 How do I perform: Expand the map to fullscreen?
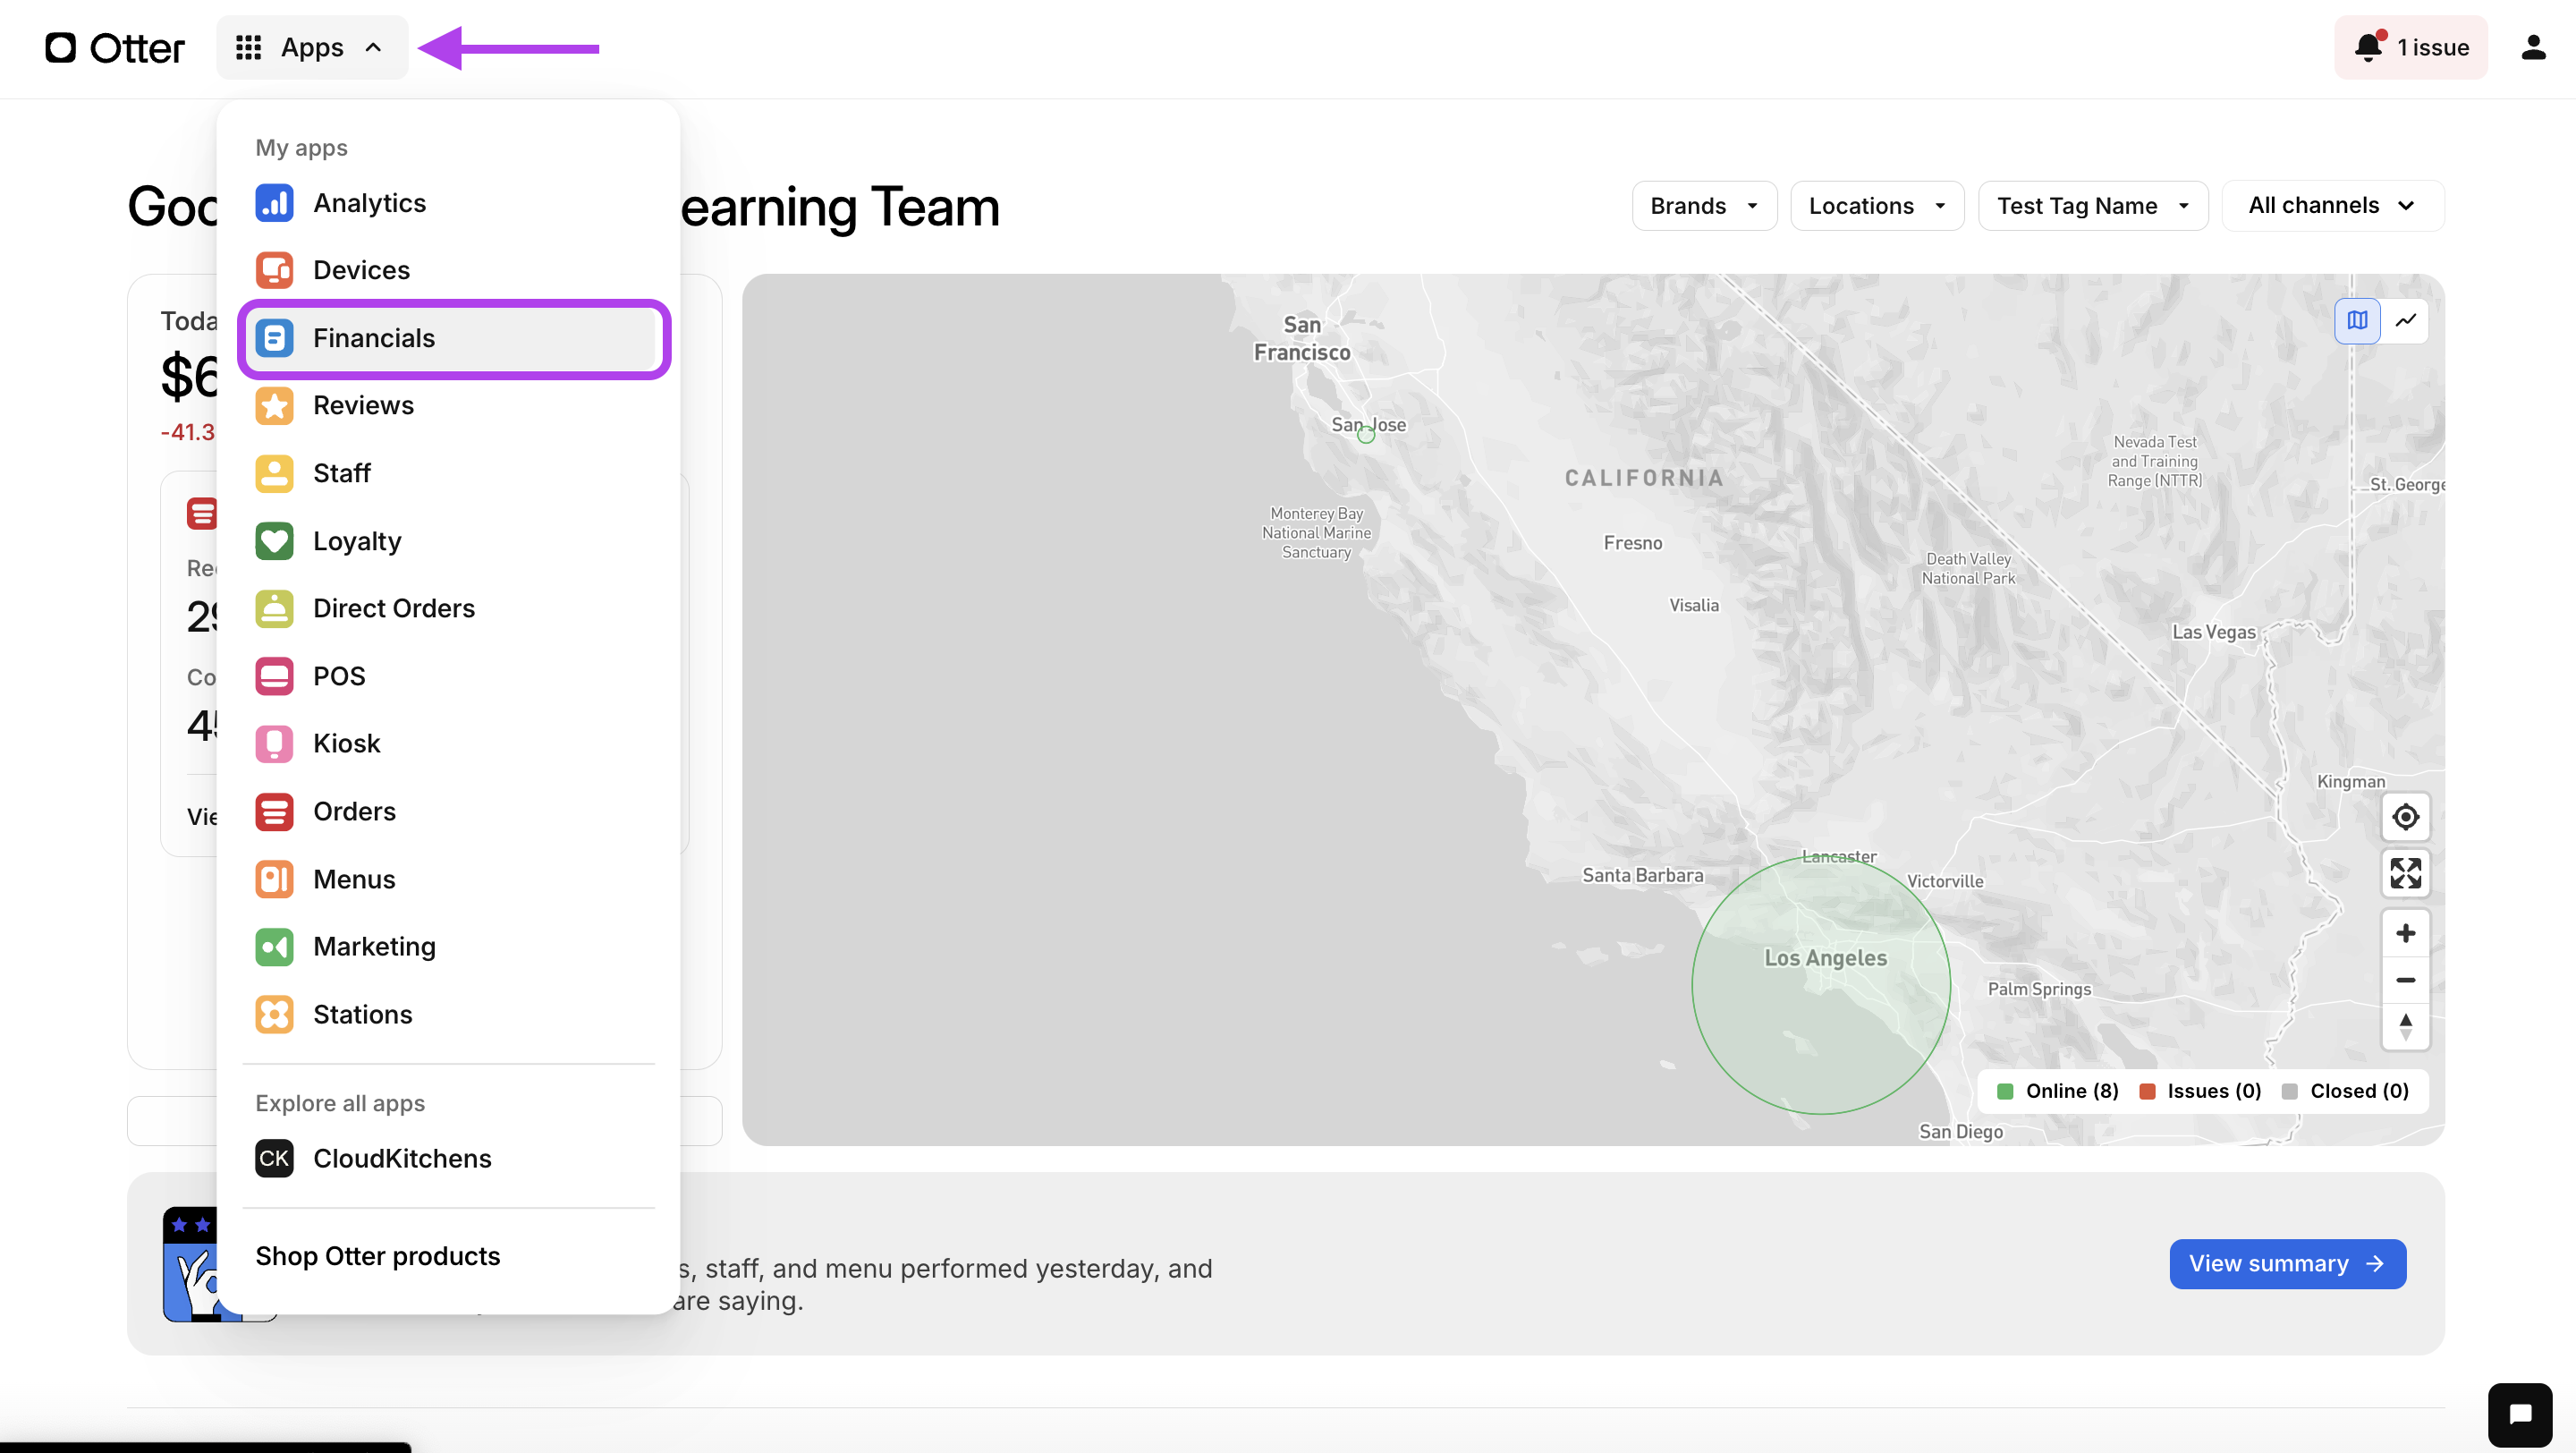(2405, 873)
